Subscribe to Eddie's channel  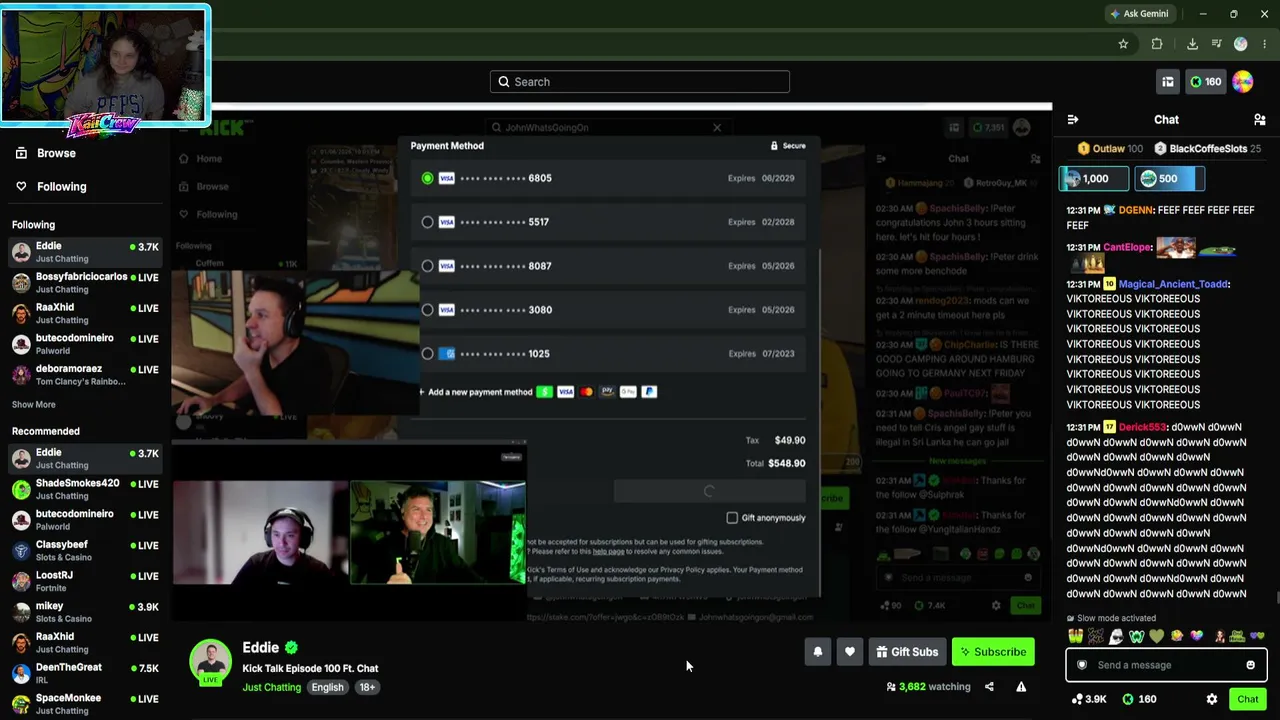[993, 652]
